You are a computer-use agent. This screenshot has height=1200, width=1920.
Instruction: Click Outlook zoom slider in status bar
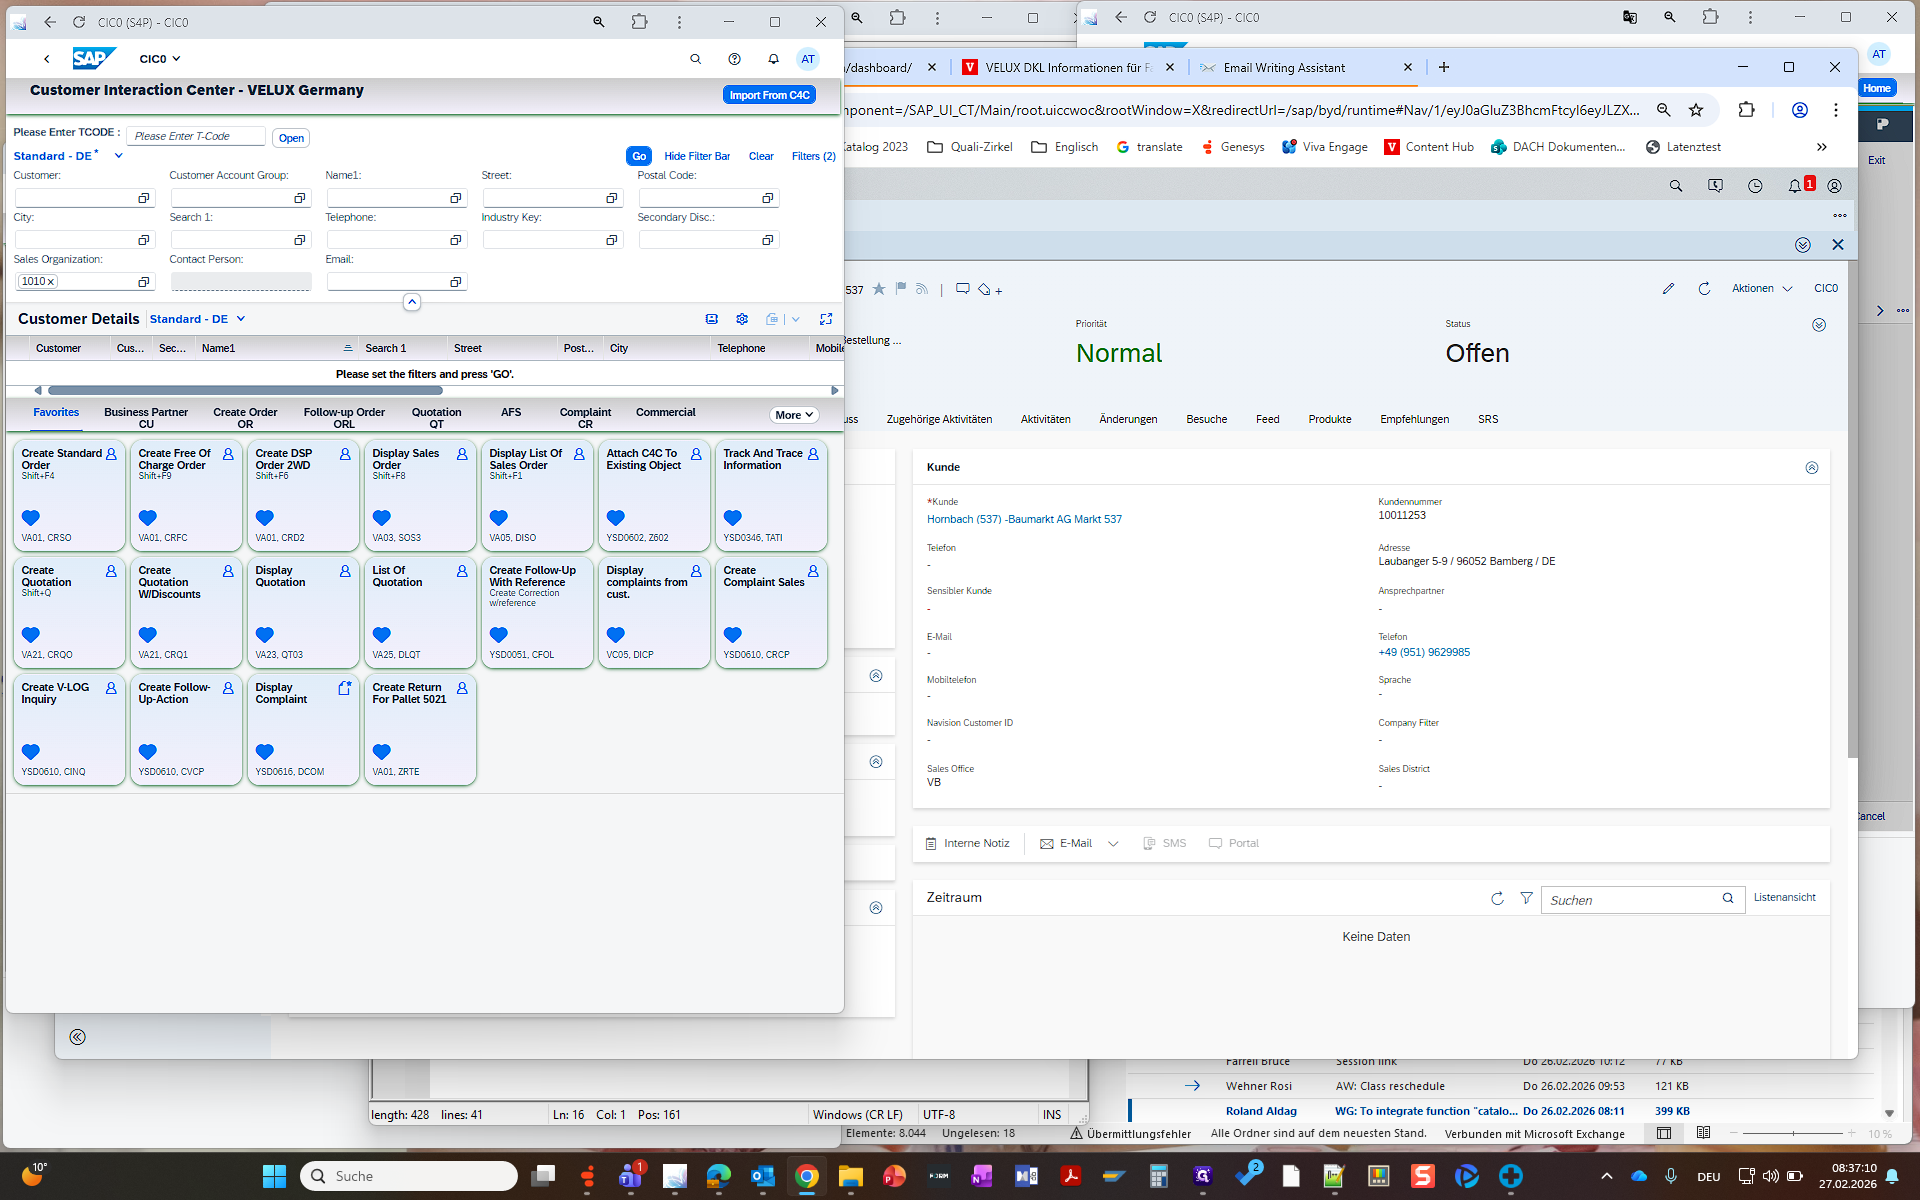pos(1793,1133)
